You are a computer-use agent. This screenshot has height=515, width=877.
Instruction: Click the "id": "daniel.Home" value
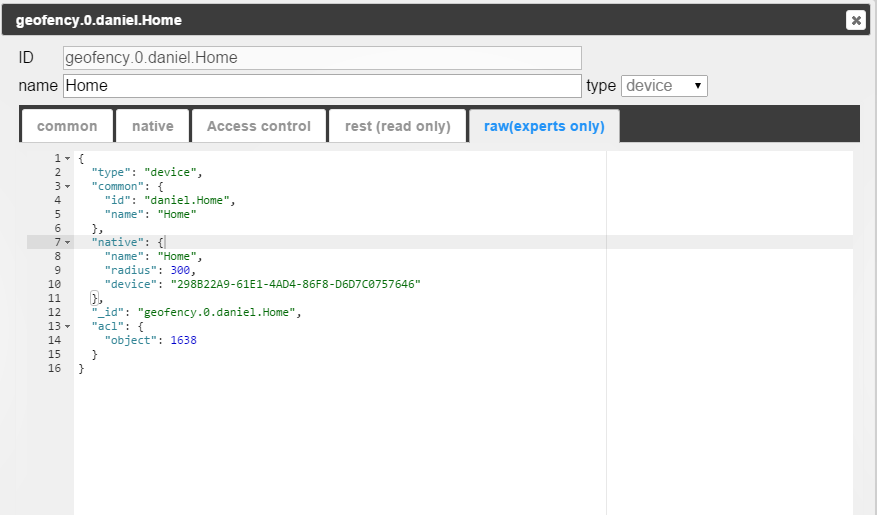click(187, 200)
